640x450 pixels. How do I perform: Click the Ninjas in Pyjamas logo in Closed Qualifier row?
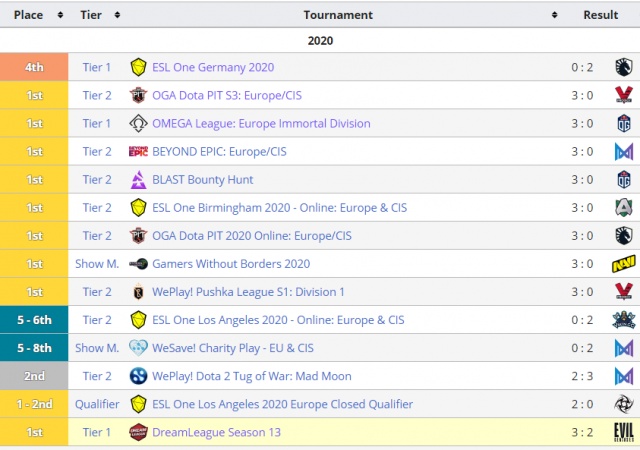(x=623, y=404)
